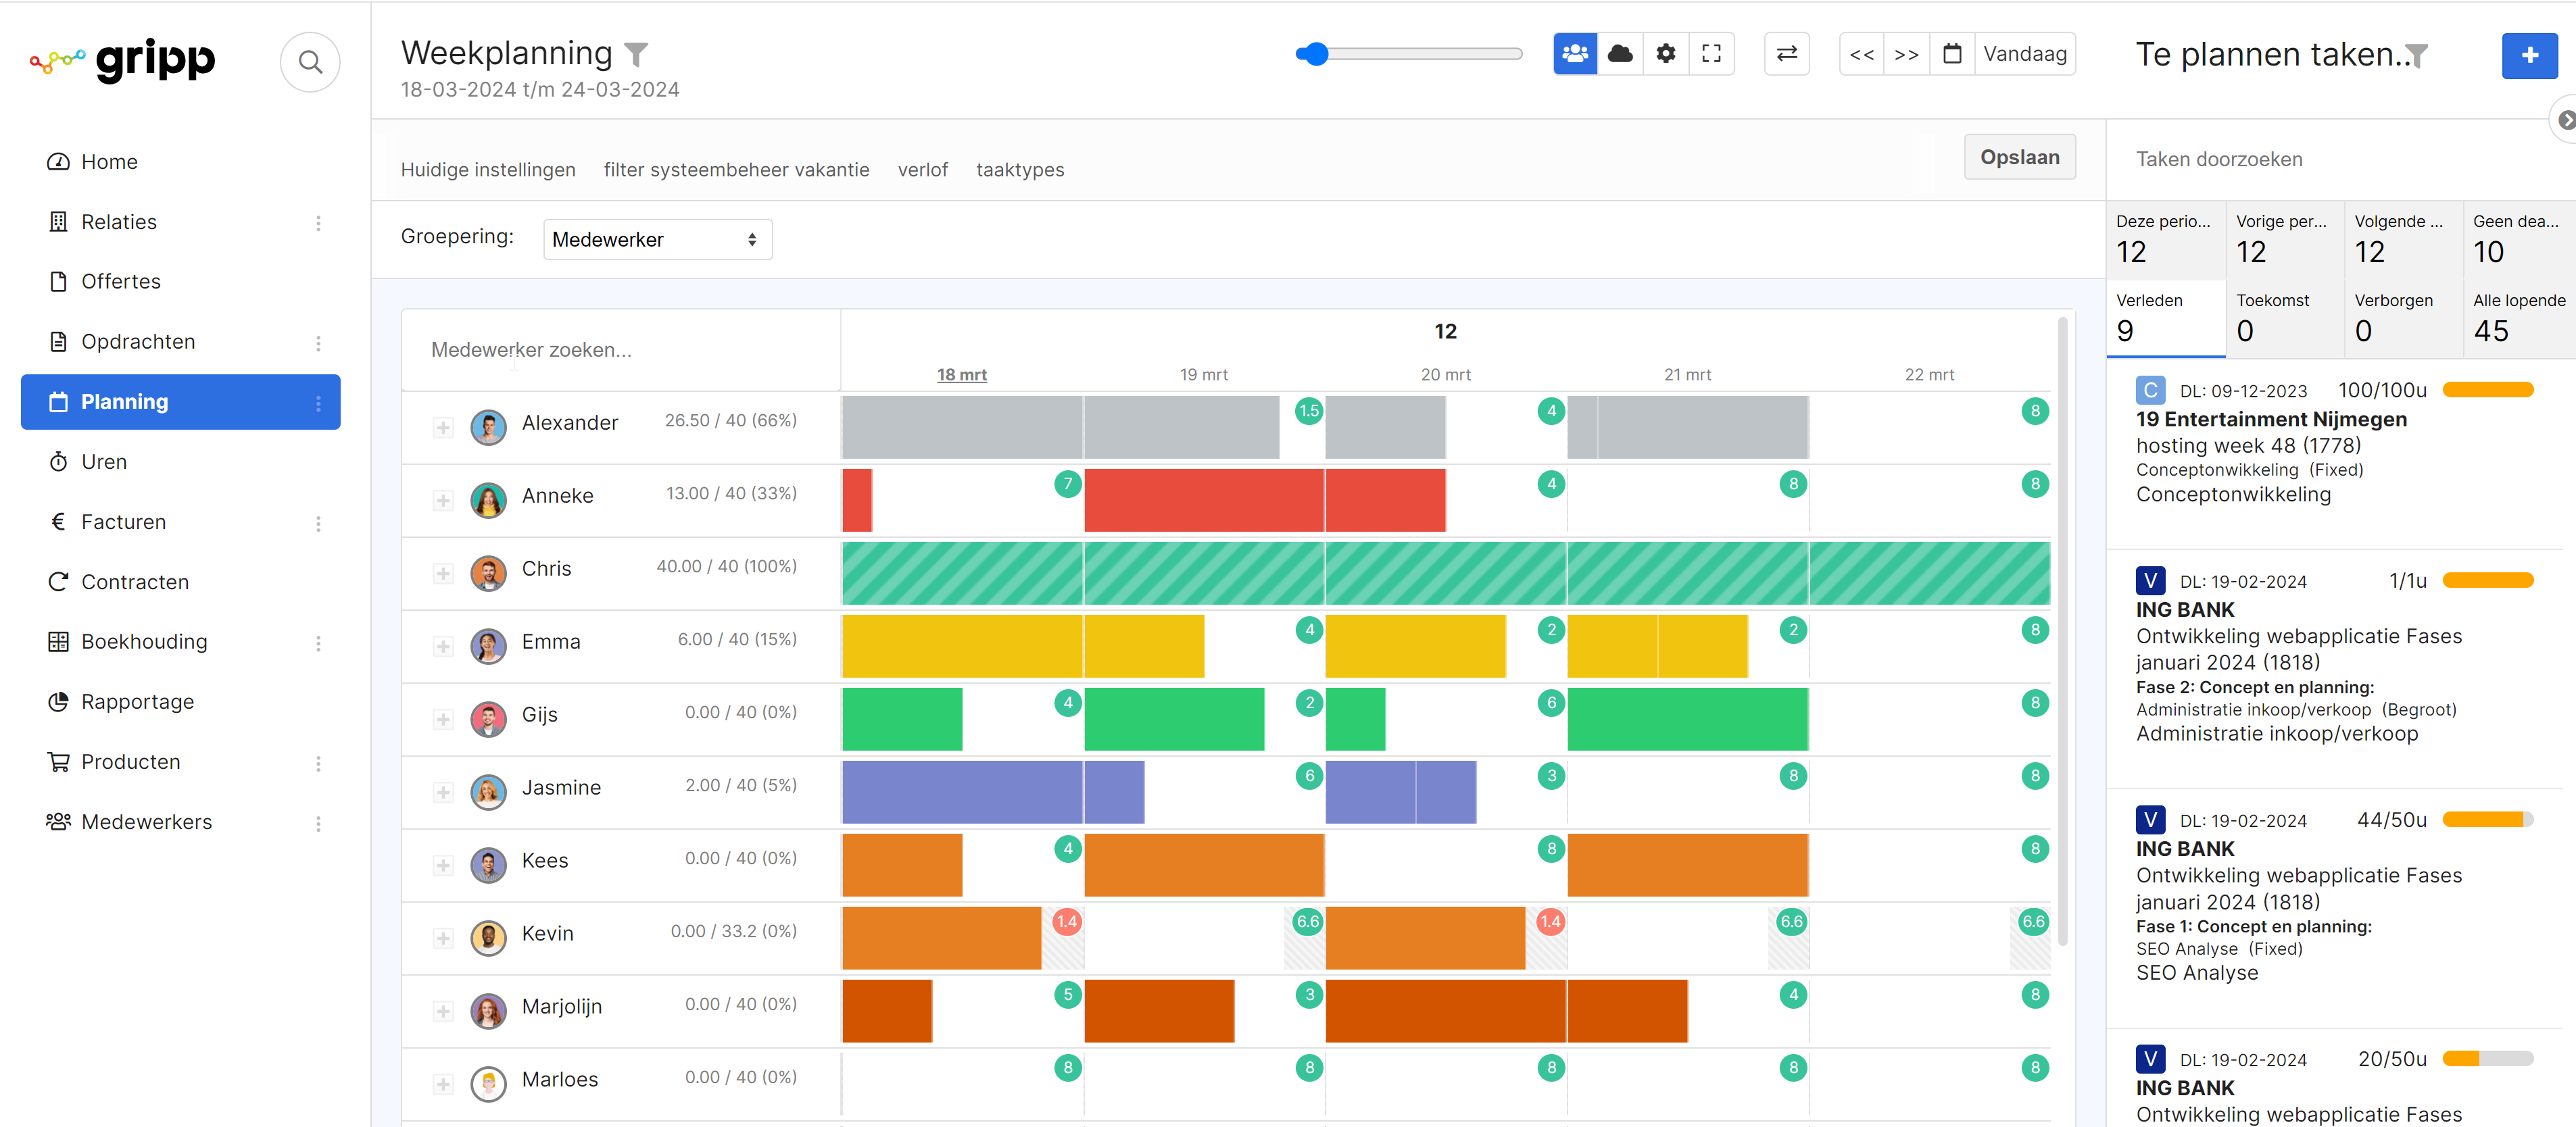The width and height of the screenshot is (2576, 1127).
Task: Click Anneke's red block on 19 mrt
Action: click(1203, 500)
